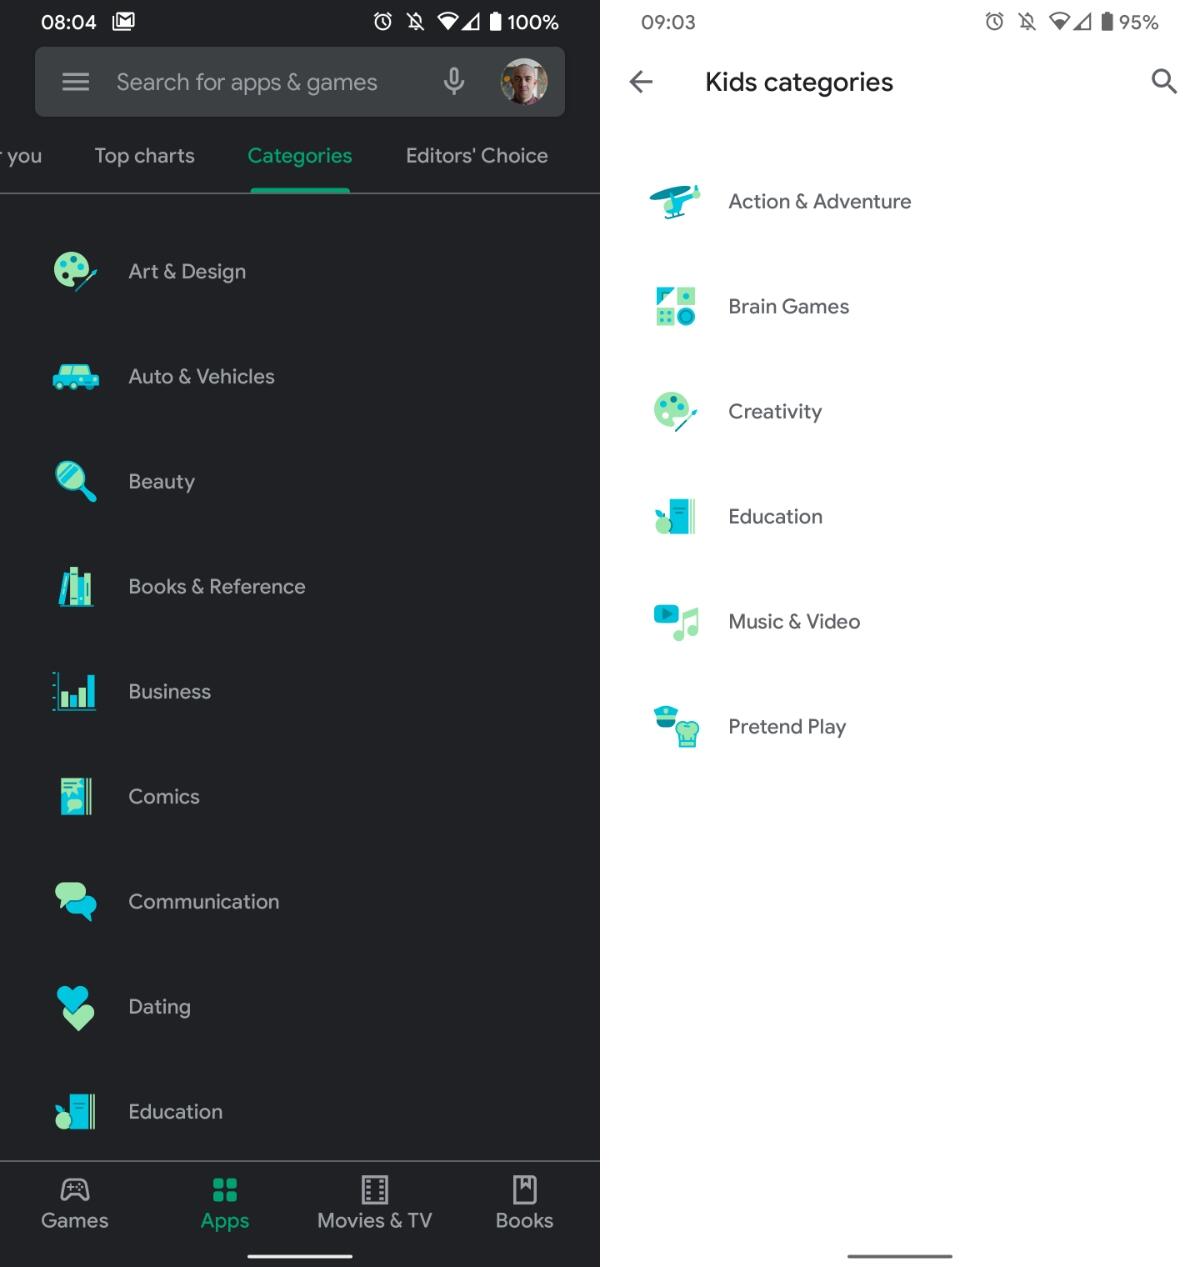Select the Categories tab
The image size is (1200, 1267).
point(300,156)
